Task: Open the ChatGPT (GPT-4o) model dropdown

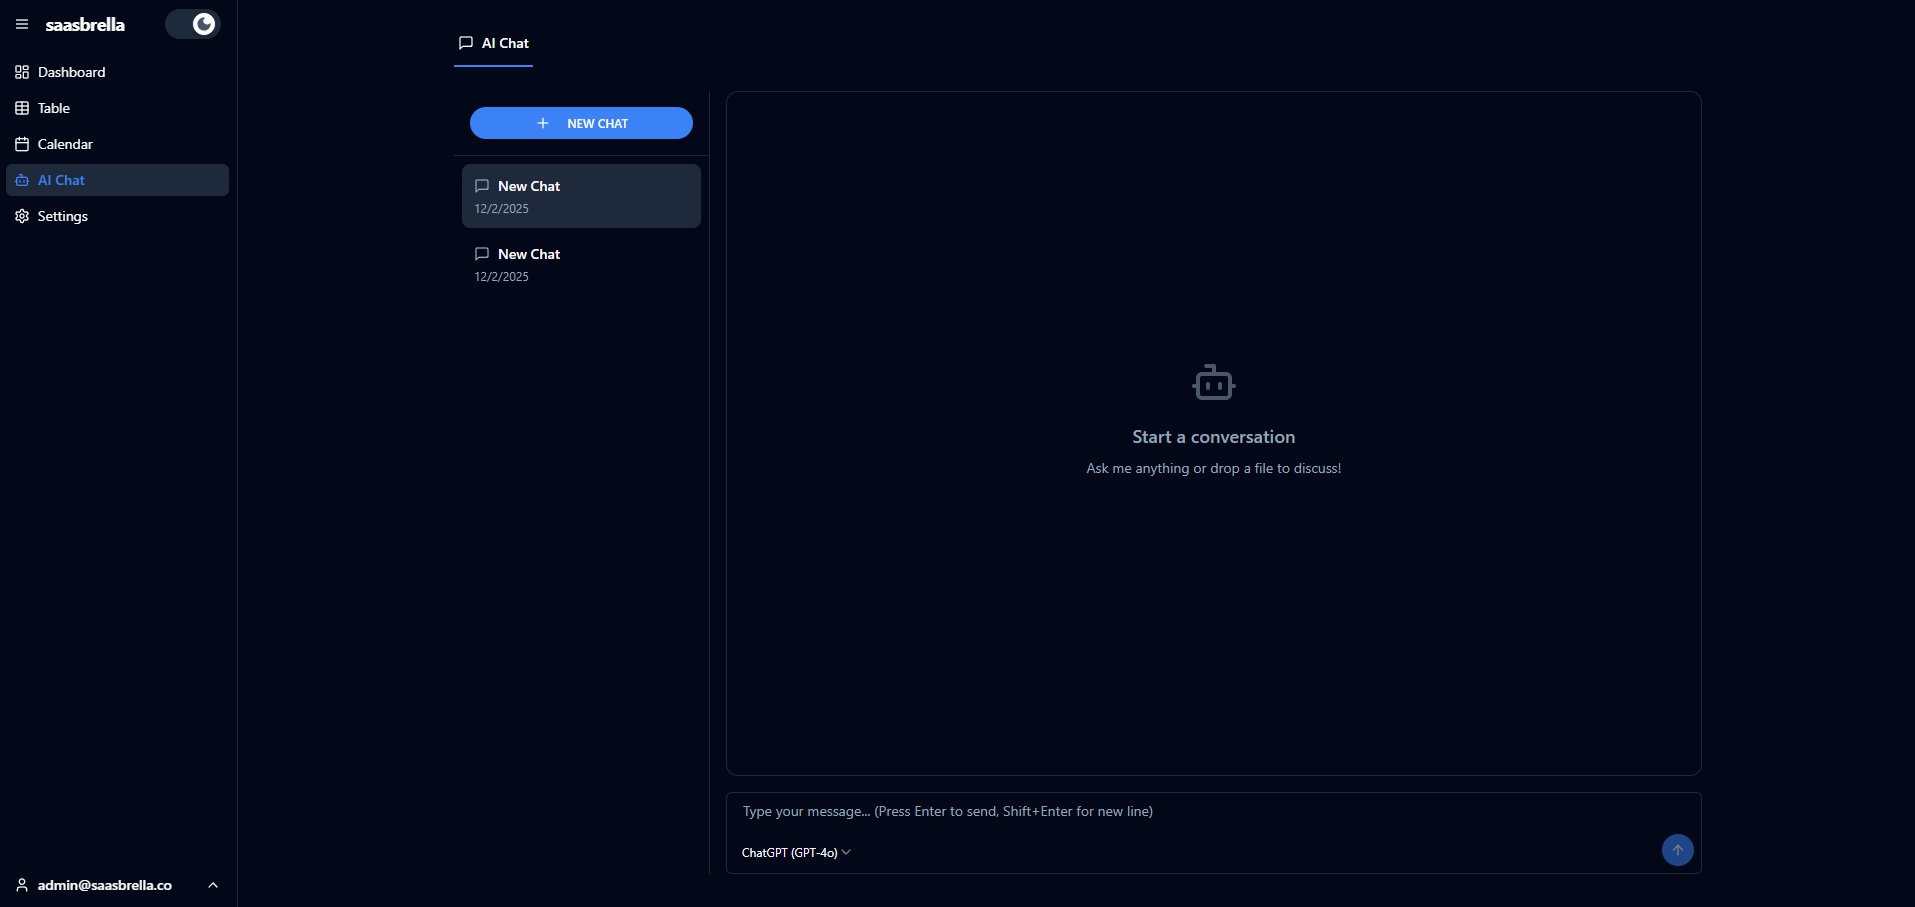Action: click(796, 853)
